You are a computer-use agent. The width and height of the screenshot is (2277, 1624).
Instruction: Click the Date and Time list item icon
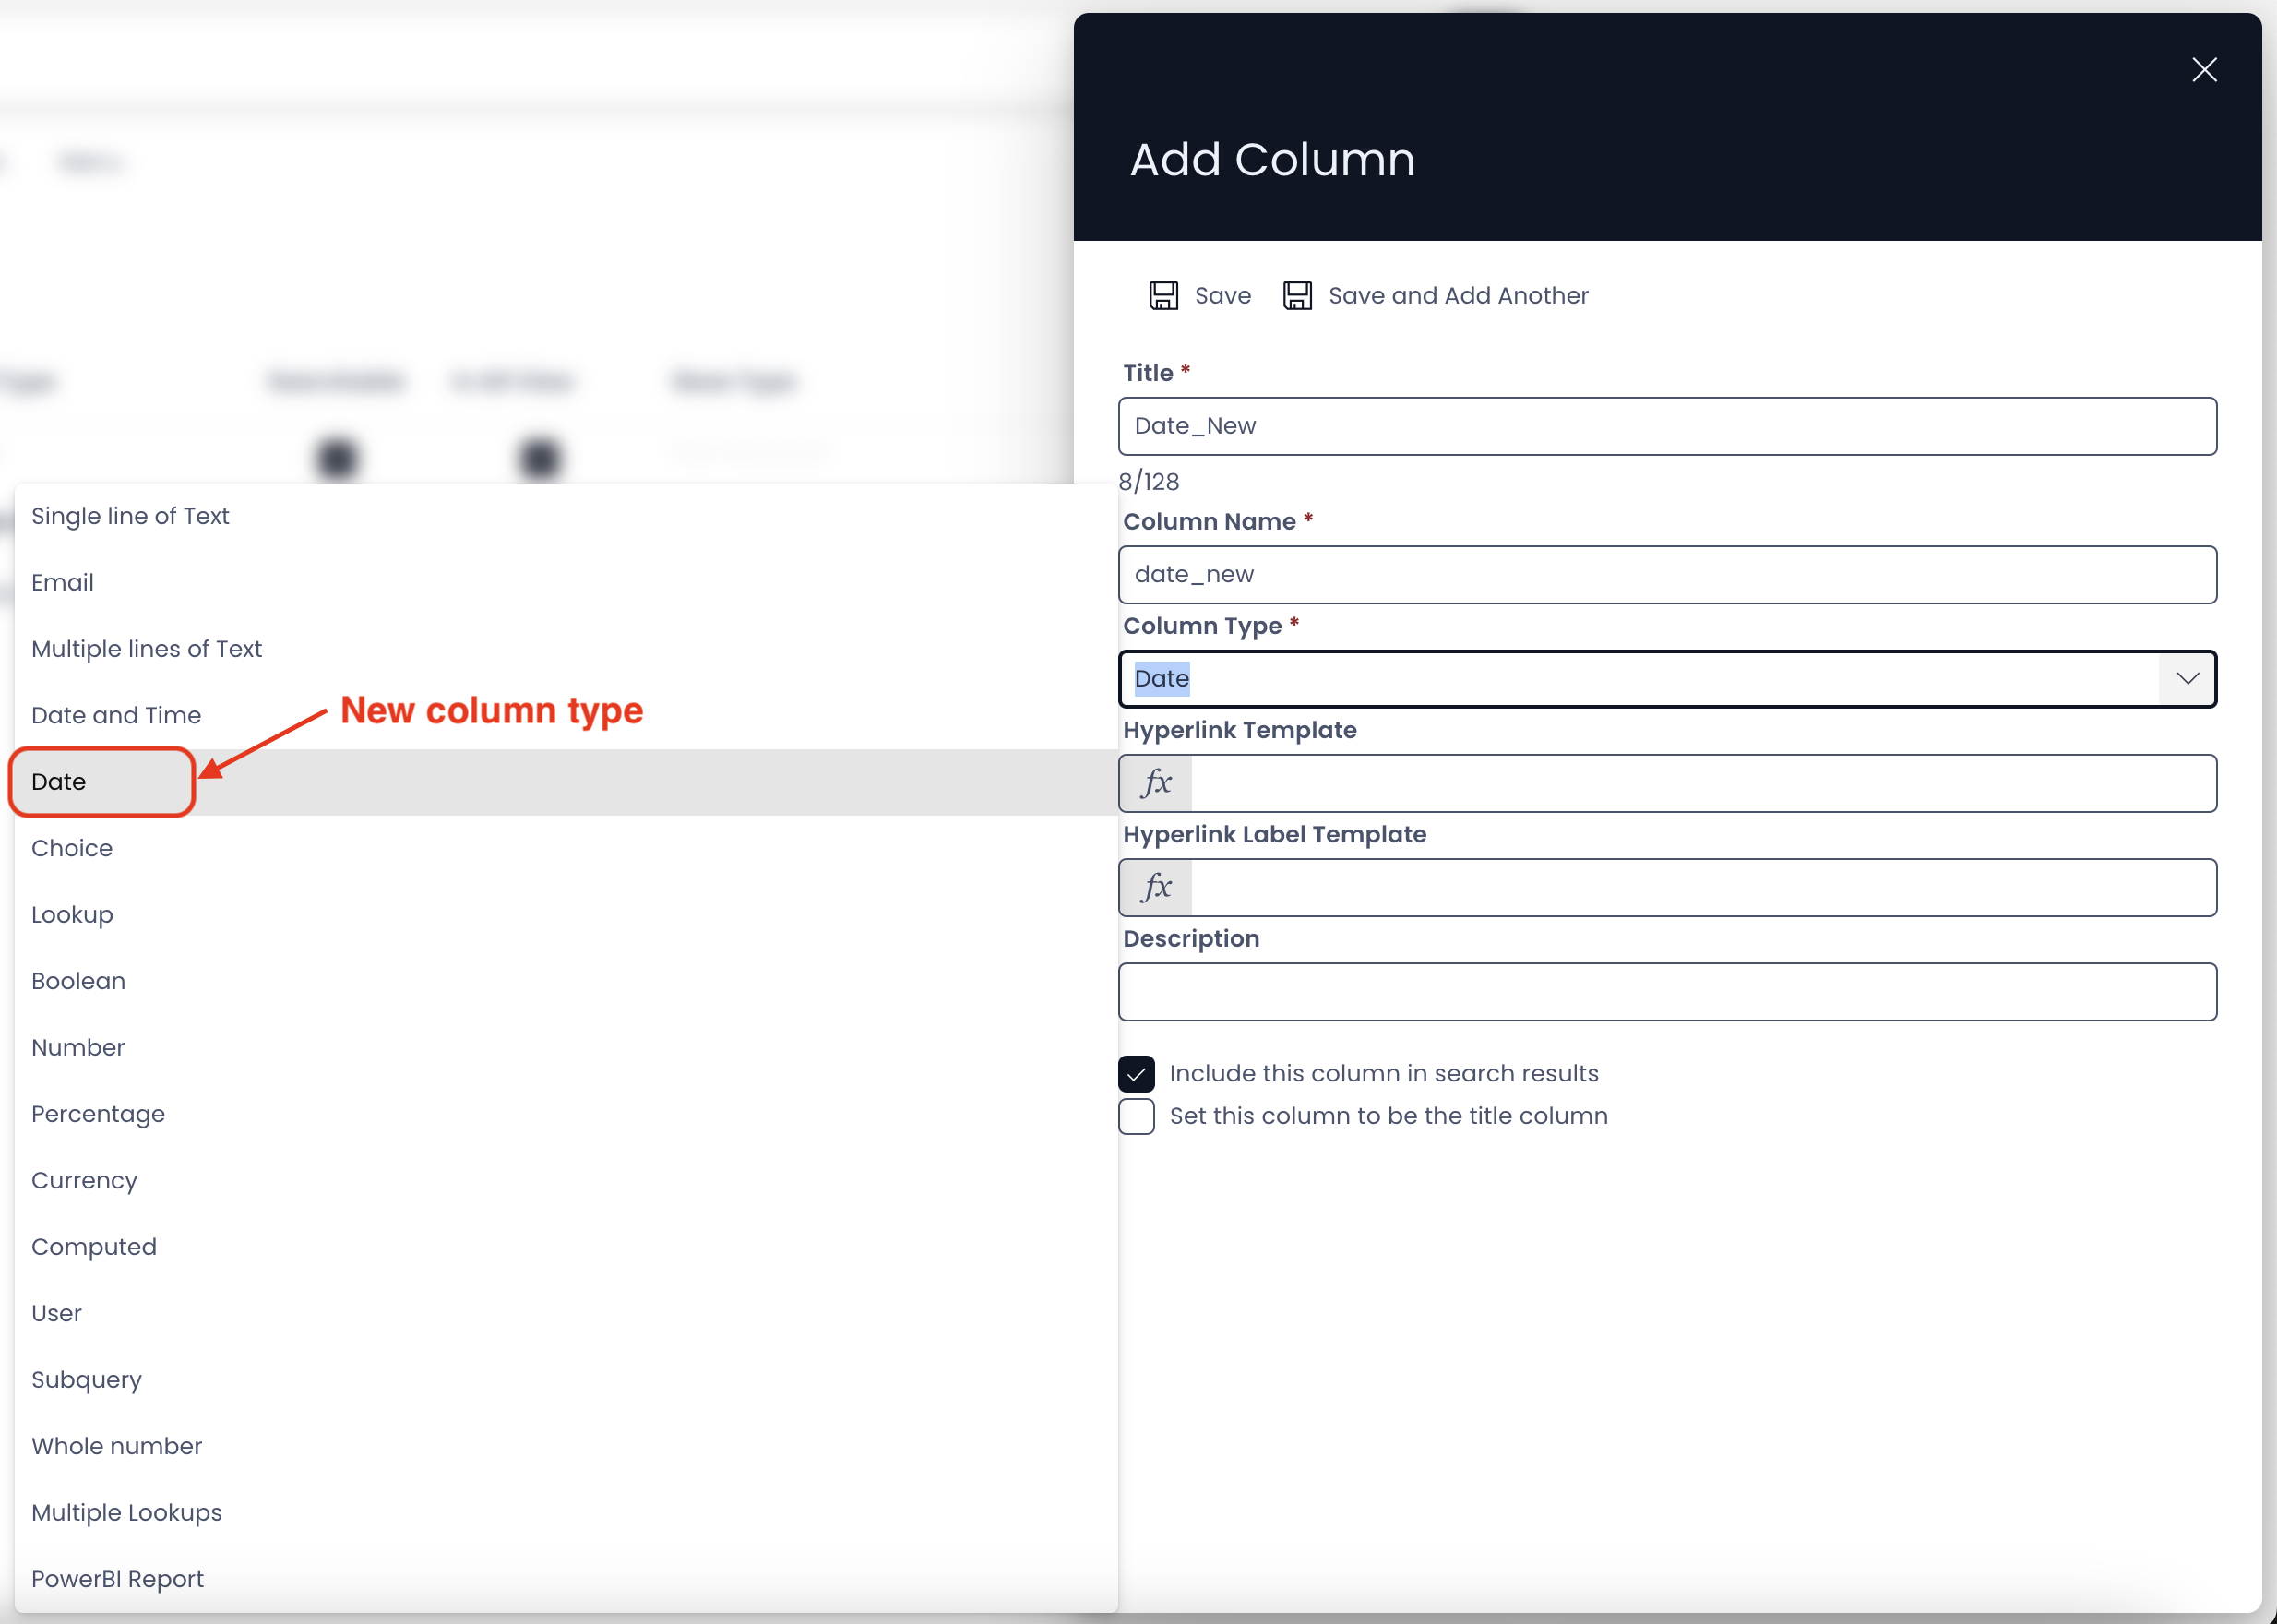[x=116, y=715]
